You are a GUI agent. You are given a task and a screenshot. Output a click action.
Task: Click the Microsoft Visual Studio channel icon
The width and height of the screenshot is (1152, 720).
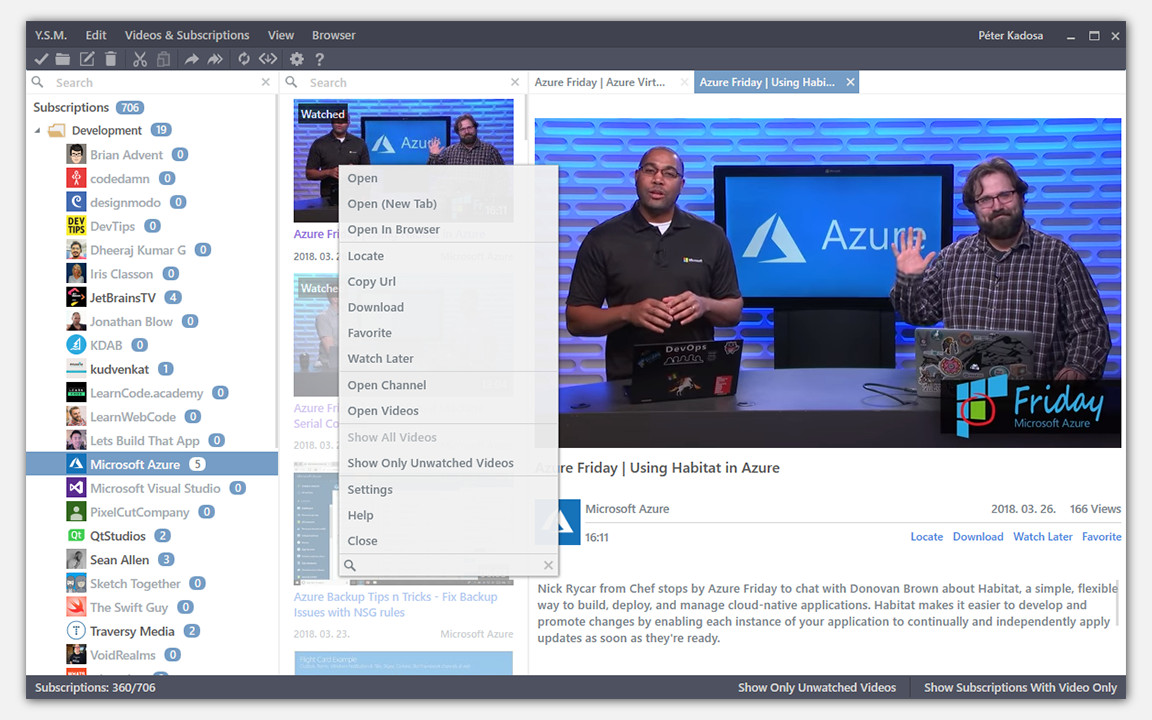click(x=76, y=488)
